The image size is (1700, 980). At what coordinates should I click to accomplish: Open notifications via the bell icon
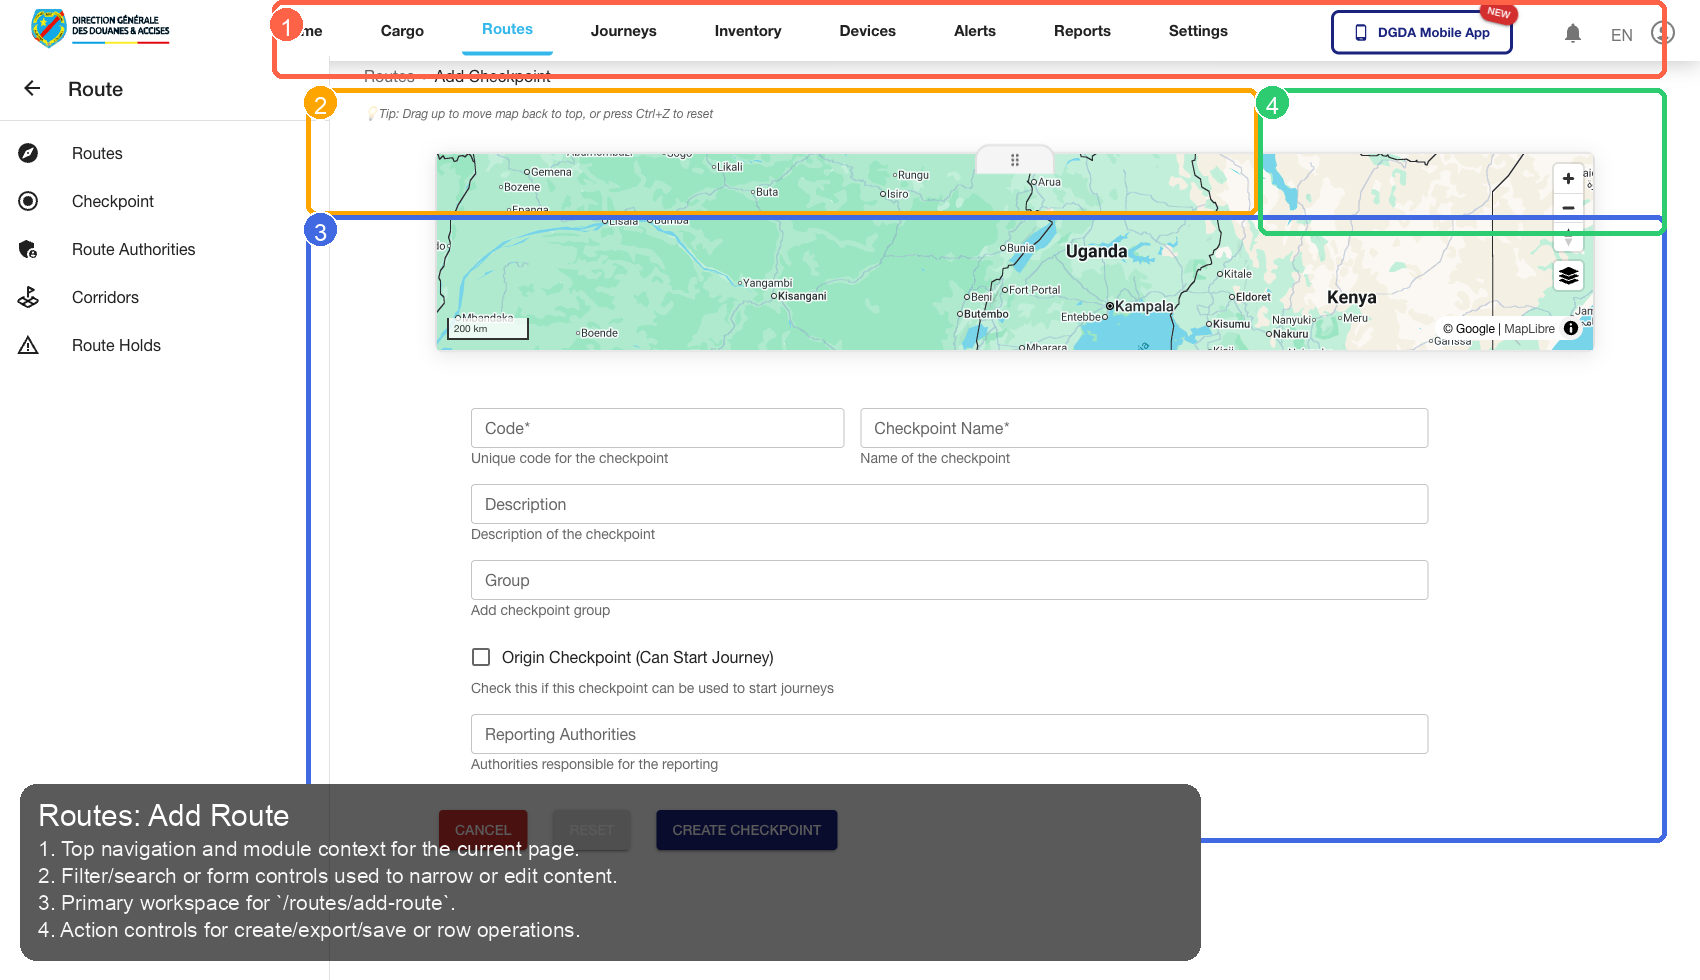[1573, 32]
